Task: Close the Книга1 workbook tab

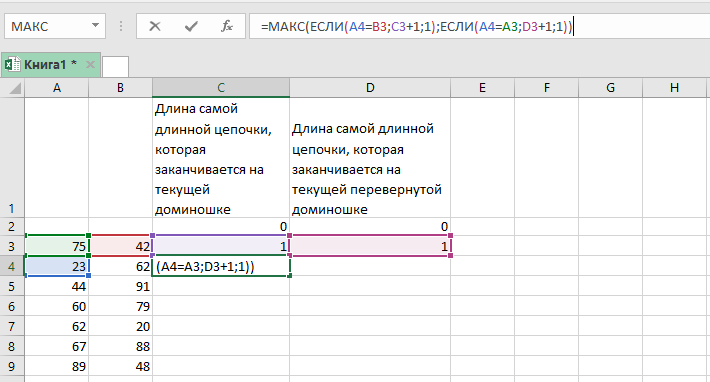Action: [90, 65]
